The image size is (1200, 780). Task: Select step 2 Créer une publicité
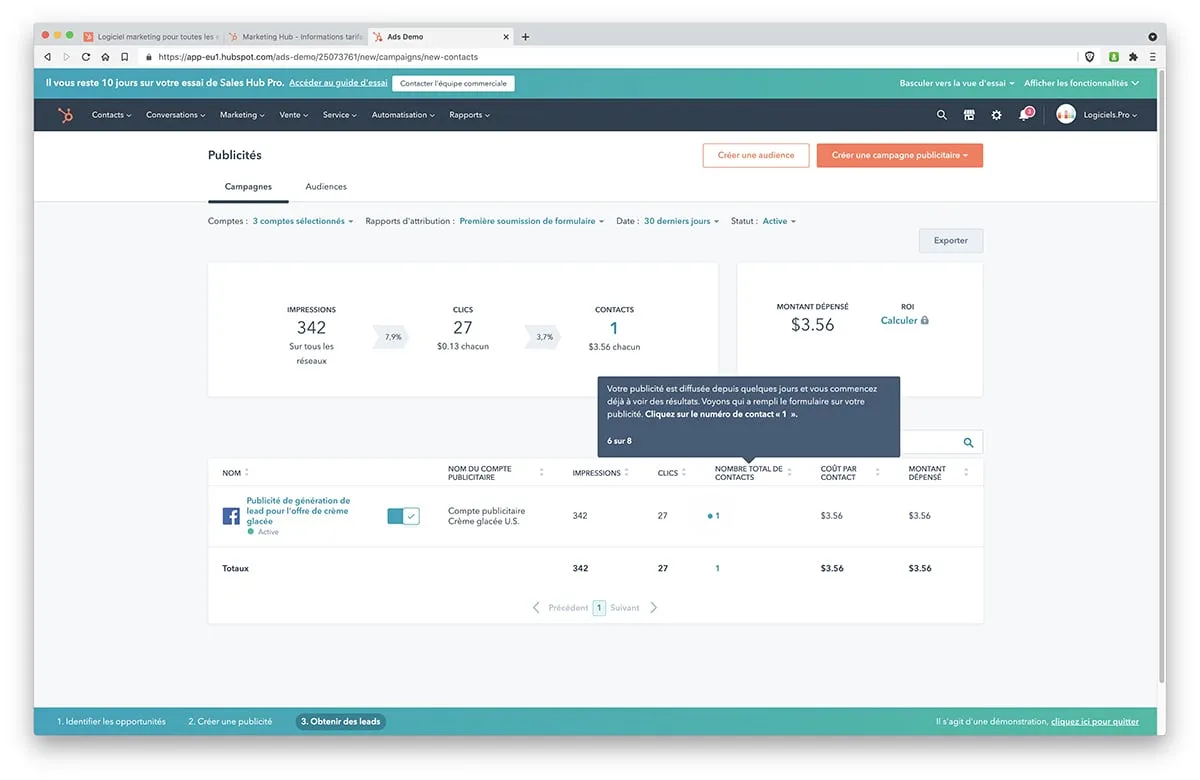point(230,721)
